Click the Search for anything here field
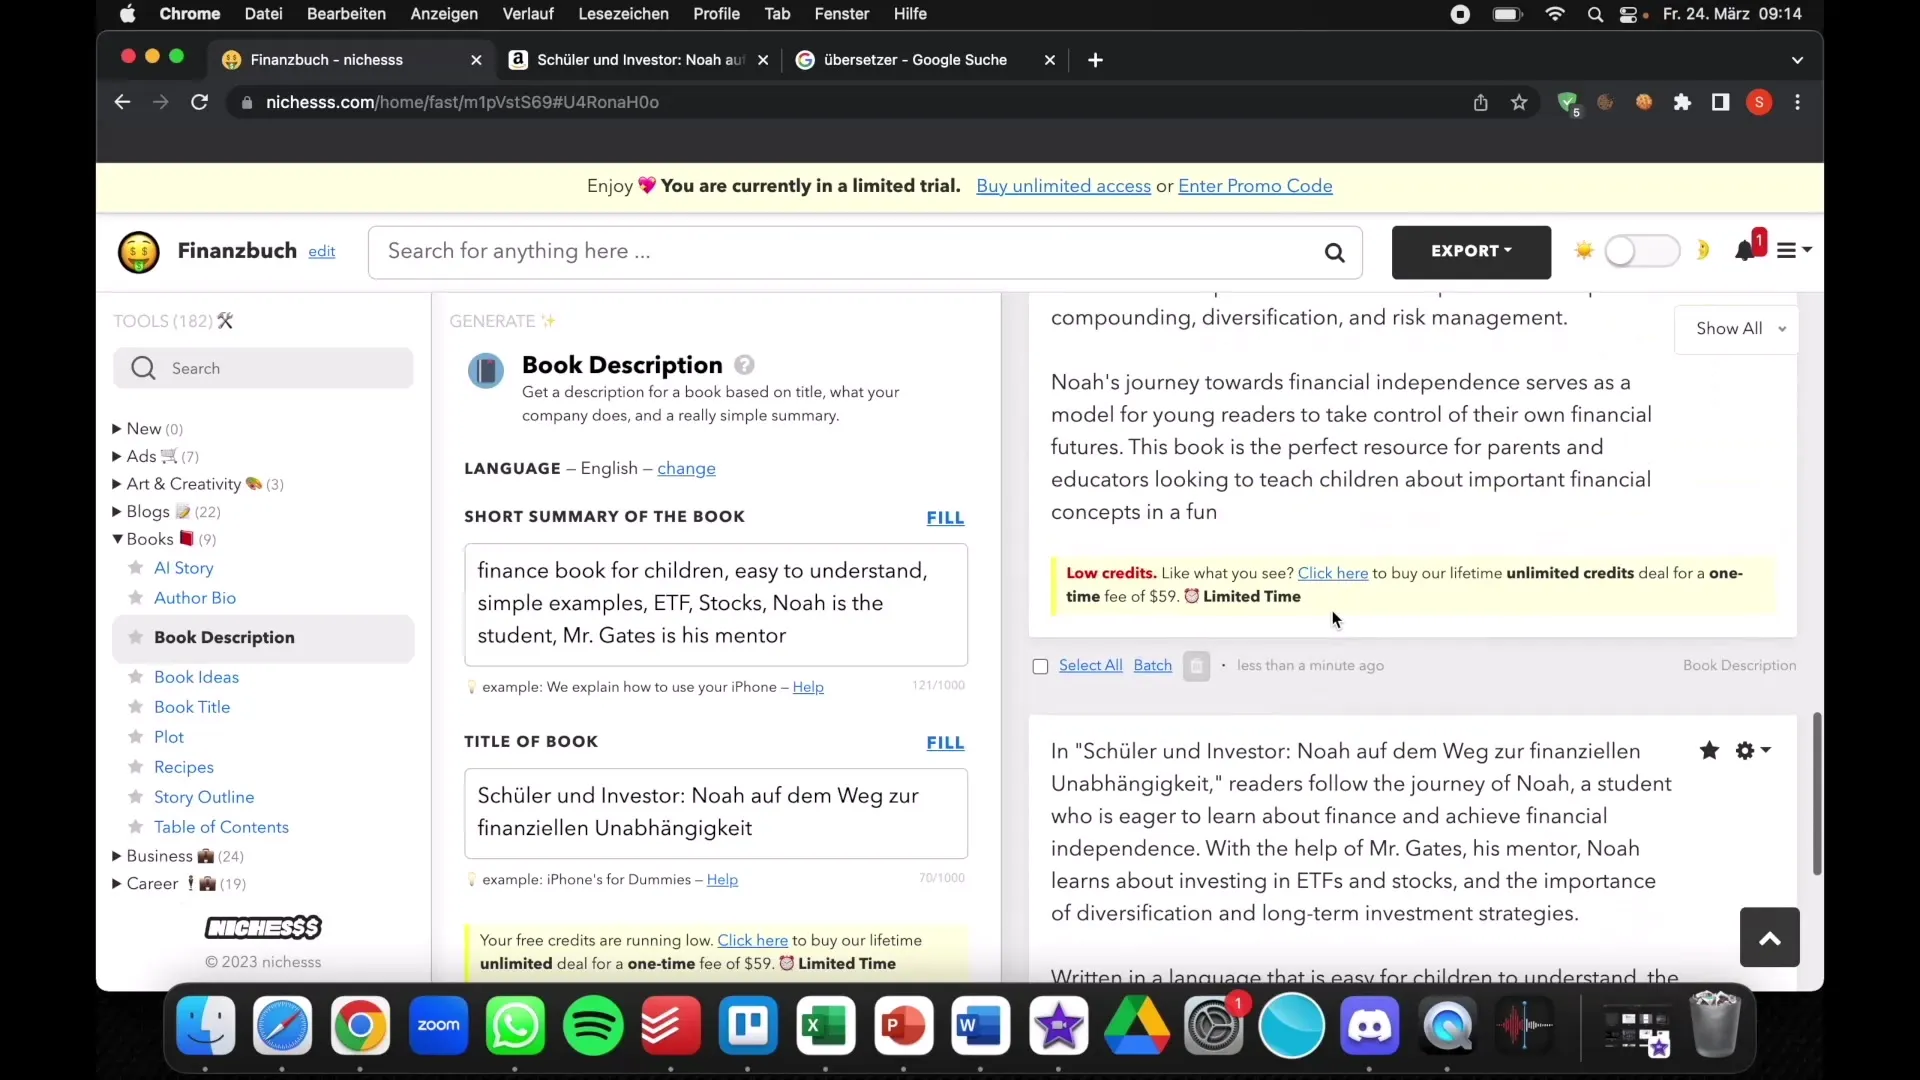 pos(865,252)
